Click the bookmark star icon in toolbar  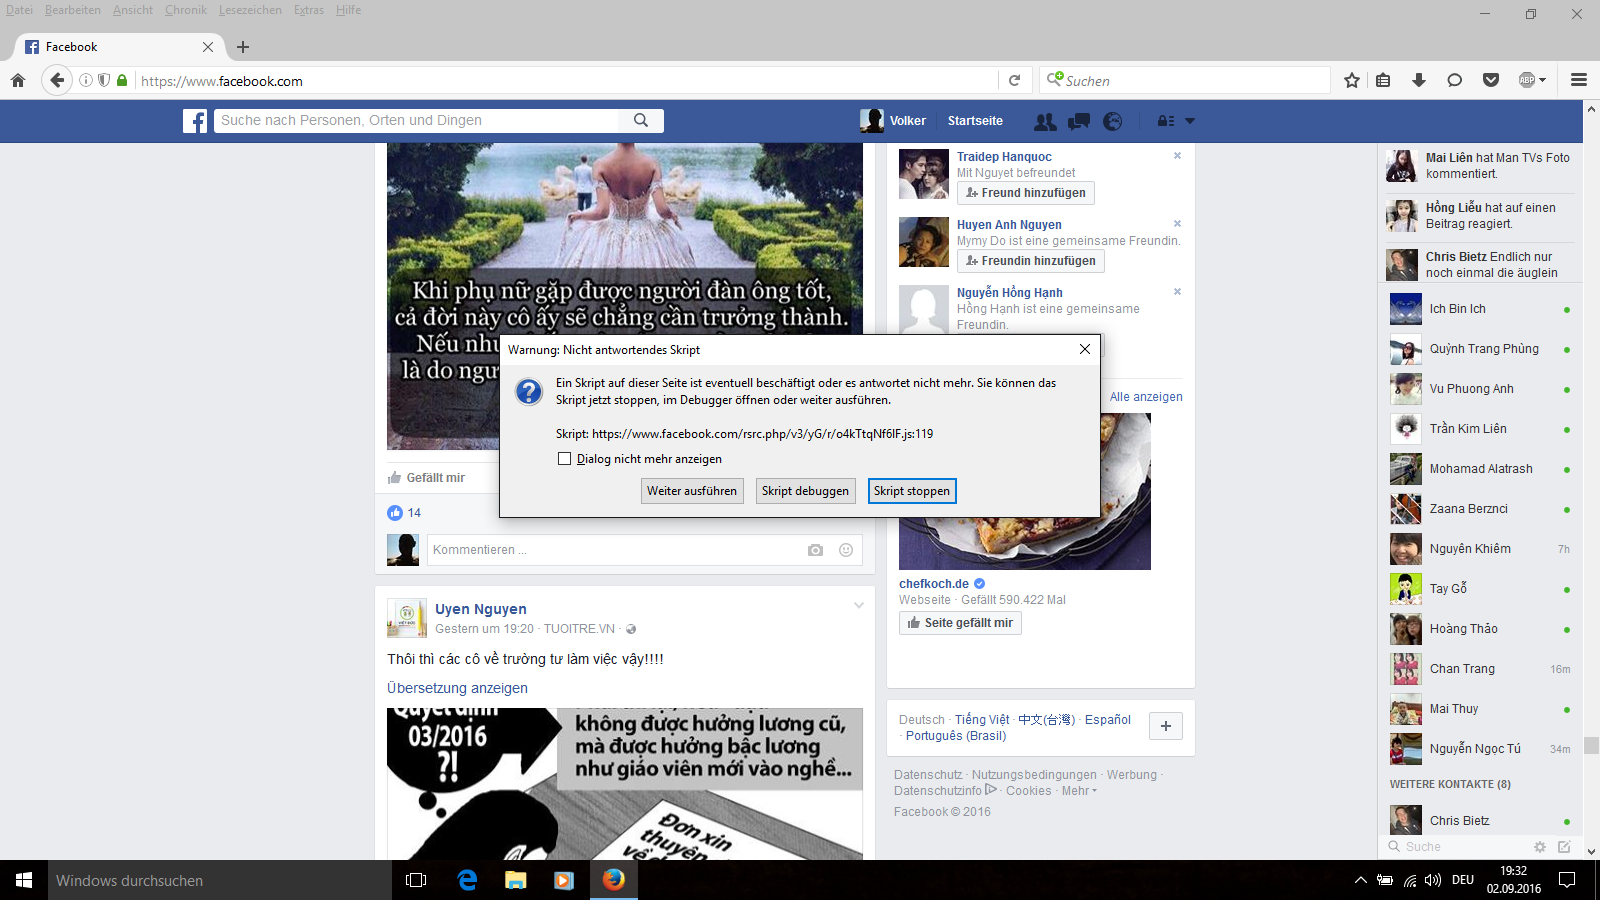[x=1352, y=81]
